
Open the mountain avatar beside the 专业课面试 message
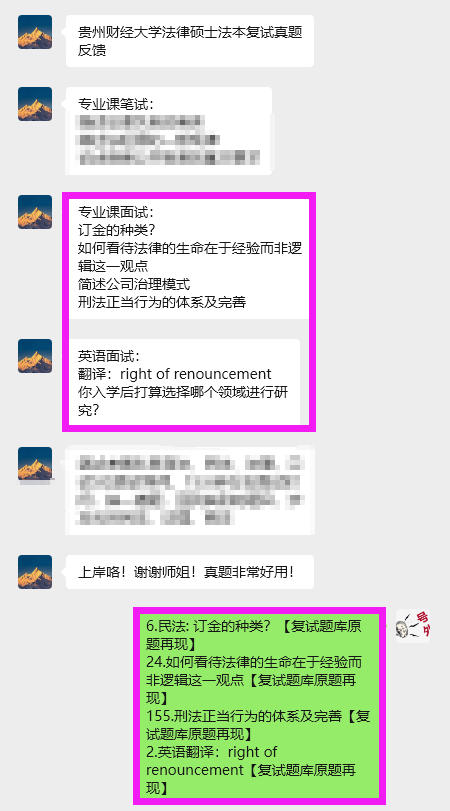[35, 212]
